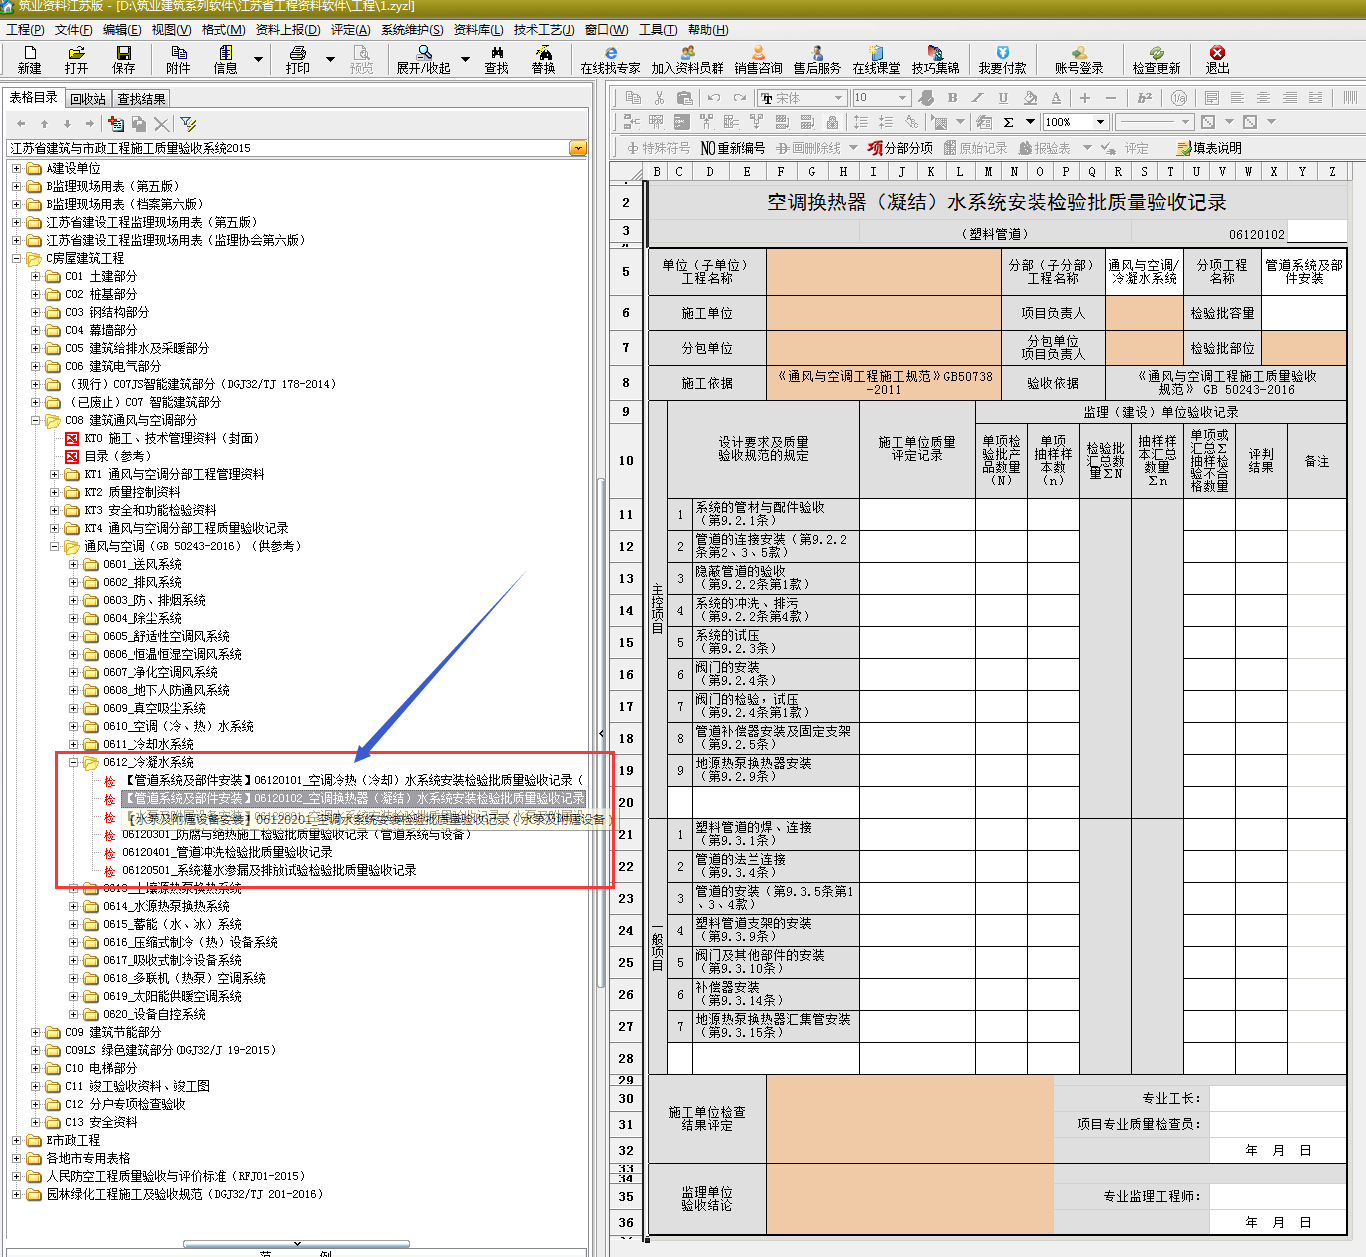1366x1257 pixels.
Task: Click the filter icon in tree toolbar
Action: tap(188, 123)
